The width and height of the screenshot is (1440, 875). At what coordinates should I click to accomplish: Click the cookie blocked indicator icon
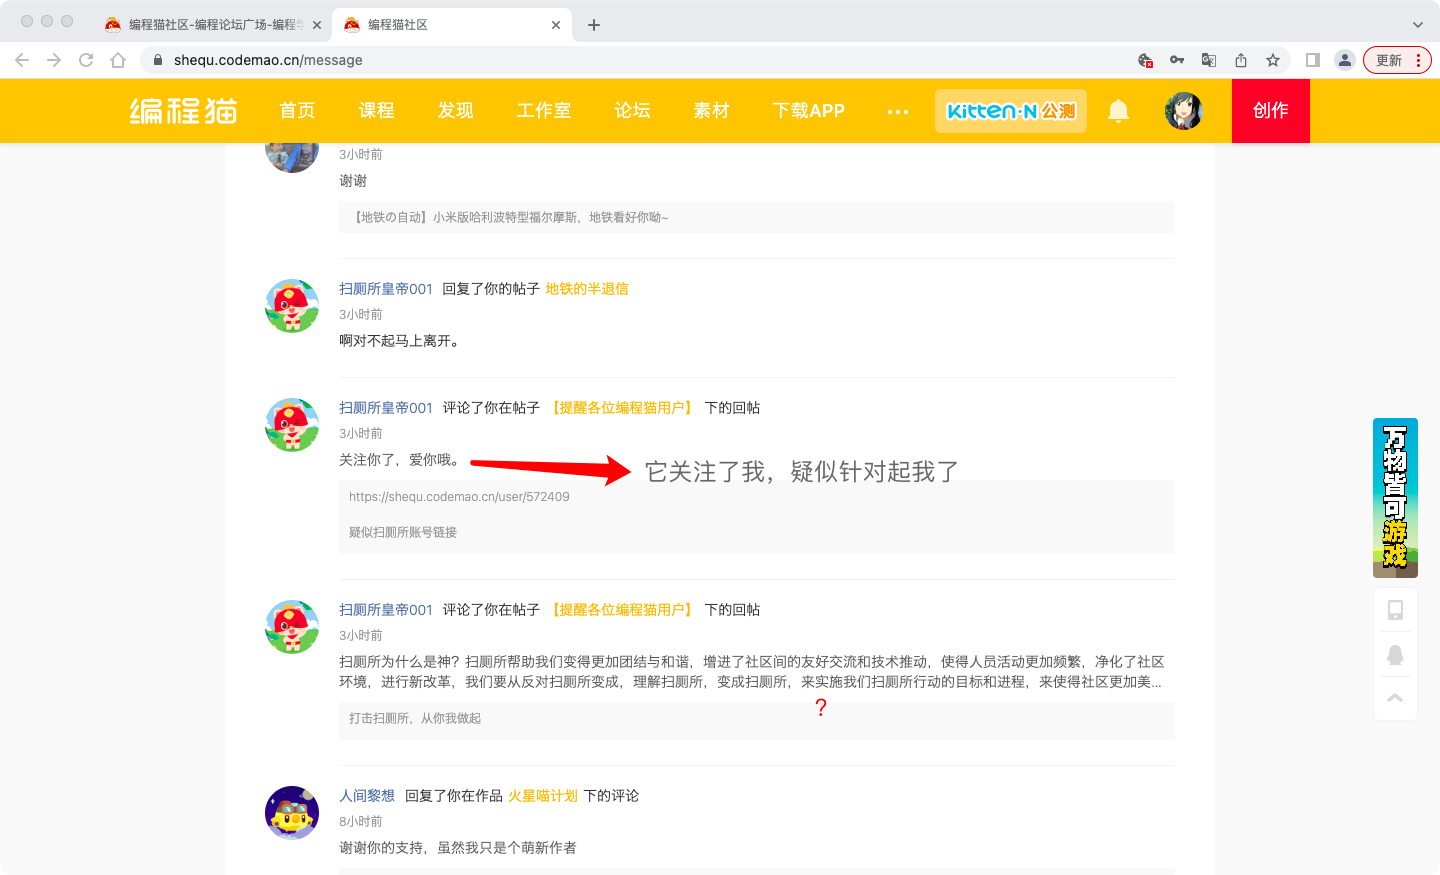pyautogui.click(x=1146, y=60)
